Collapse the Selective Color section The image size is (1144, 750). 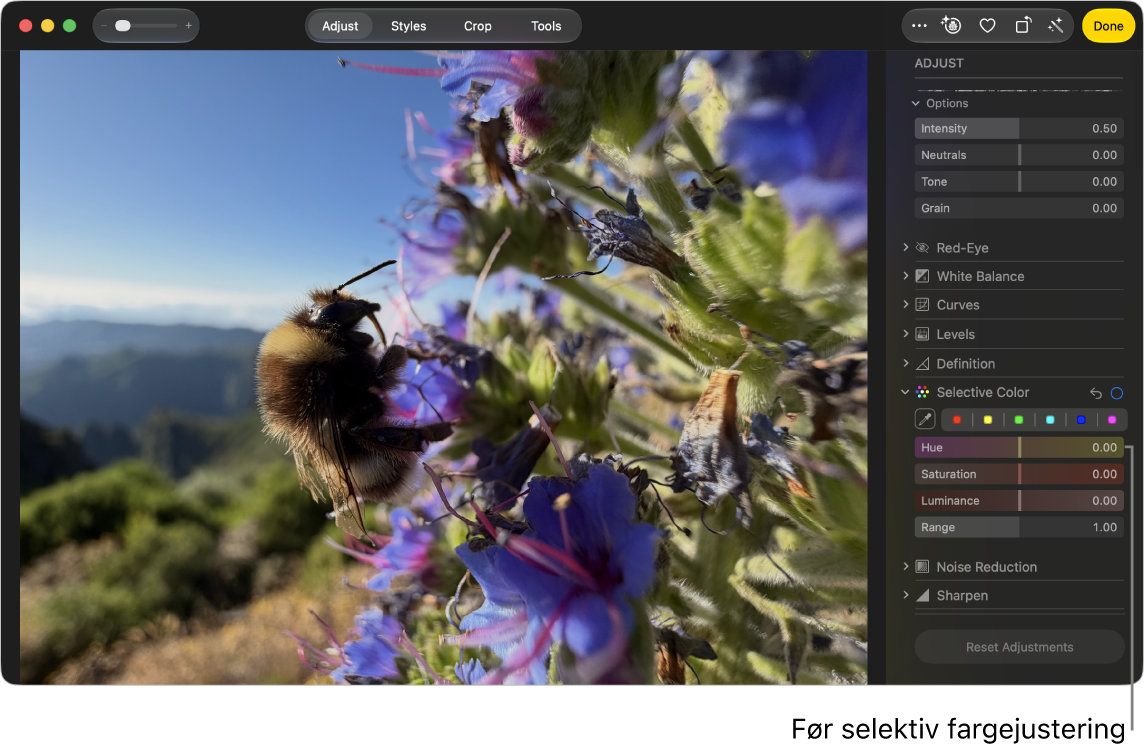tap(905, 393)
